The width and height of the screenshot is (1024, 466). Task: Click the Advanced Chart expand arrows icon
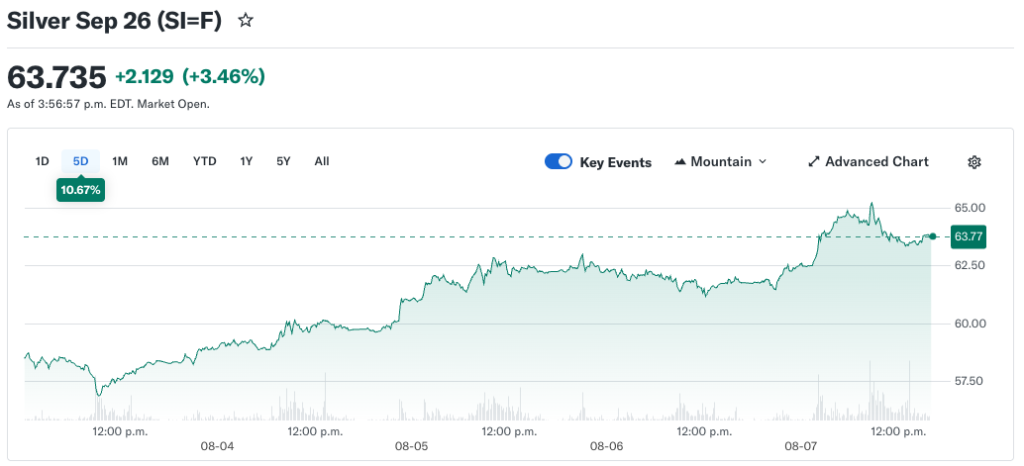(813, 162)
